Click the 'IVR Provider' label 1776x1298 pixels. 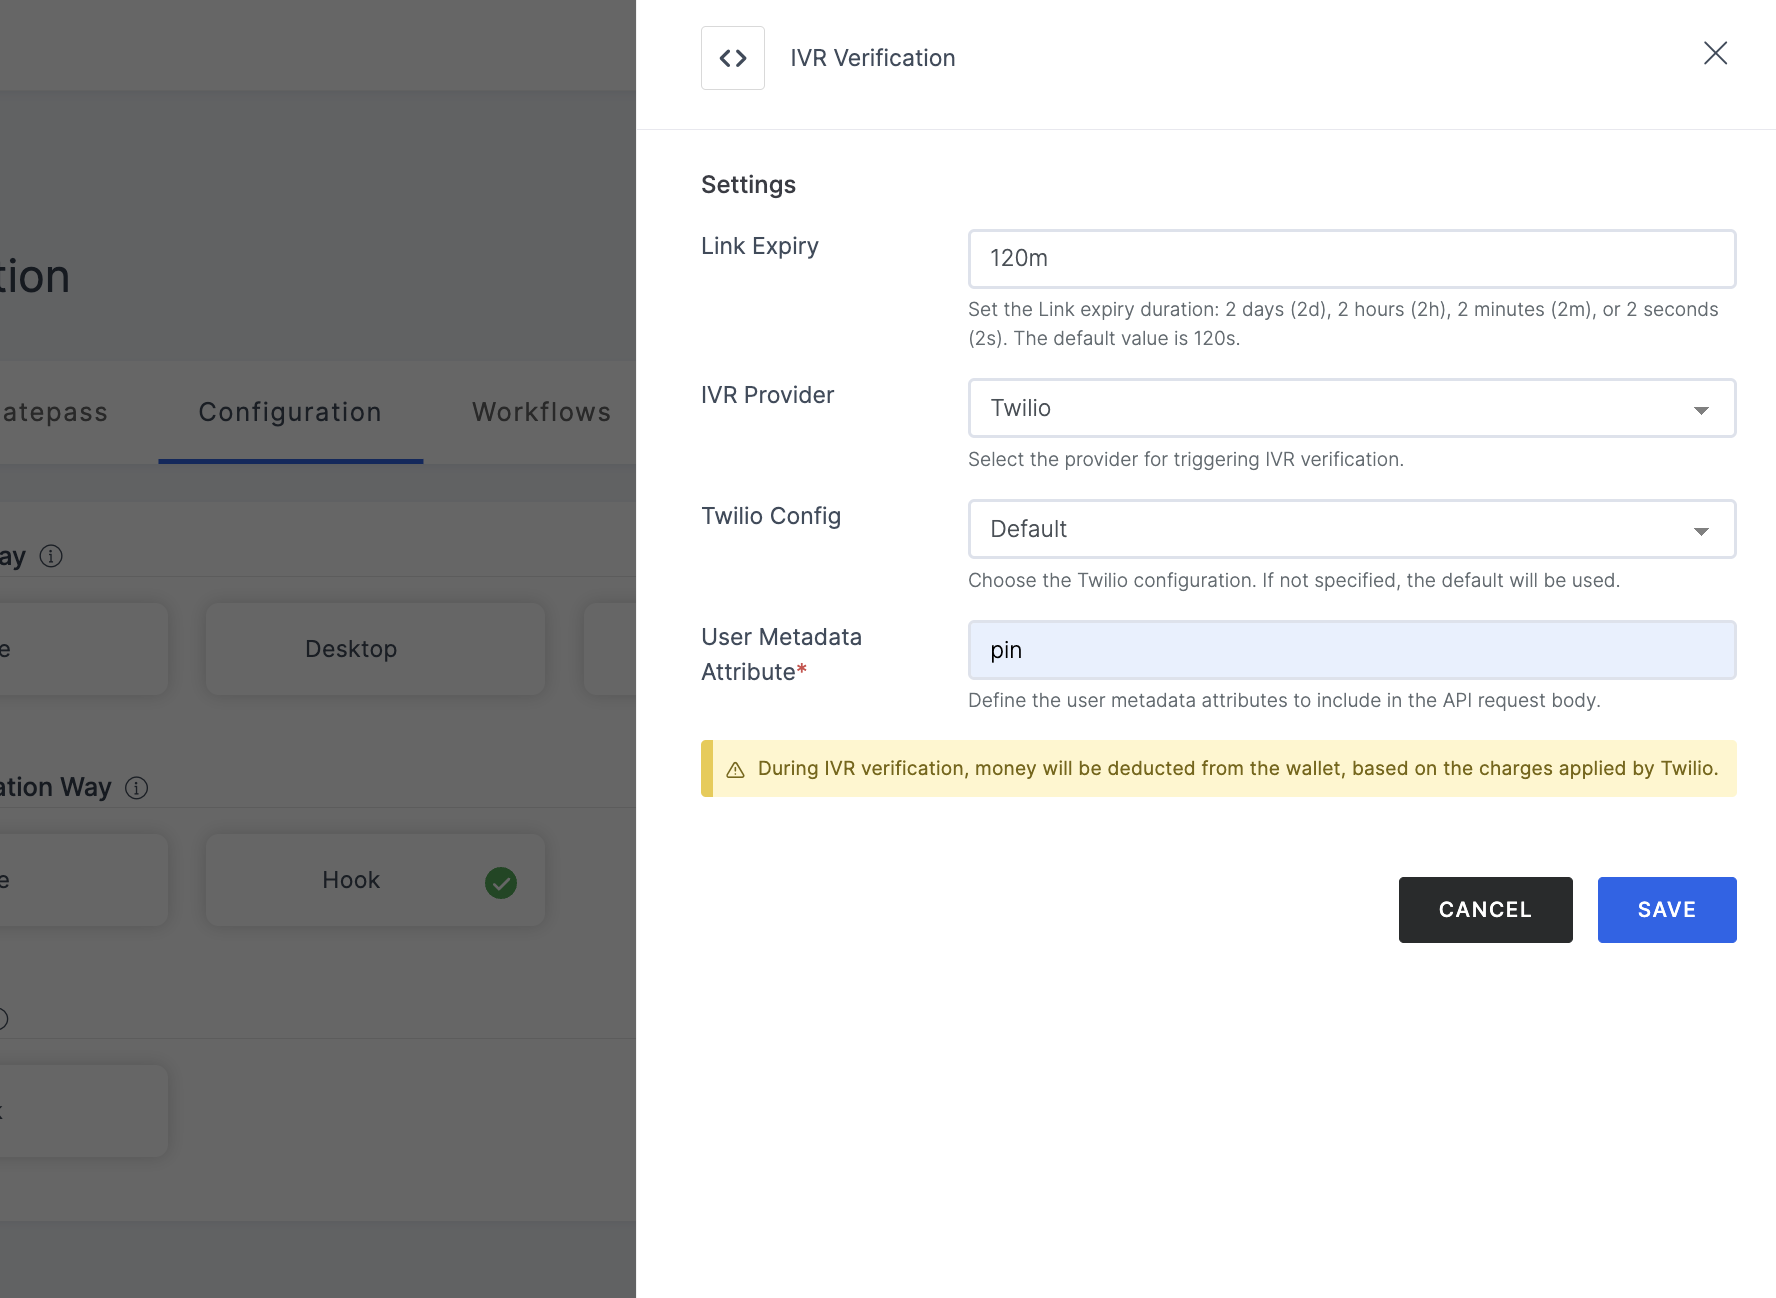(768, 395)
